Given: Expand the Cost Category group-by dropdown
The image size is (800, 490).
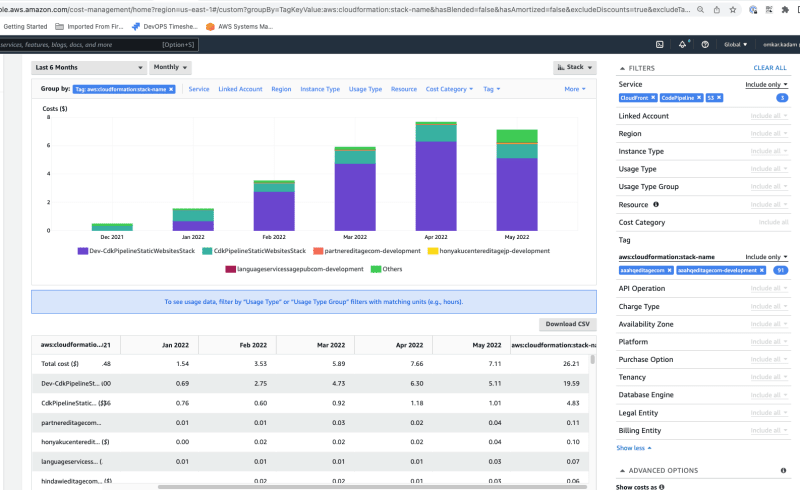Looking at the screenshot, I should pyautogui.click(x=449, y=89).
